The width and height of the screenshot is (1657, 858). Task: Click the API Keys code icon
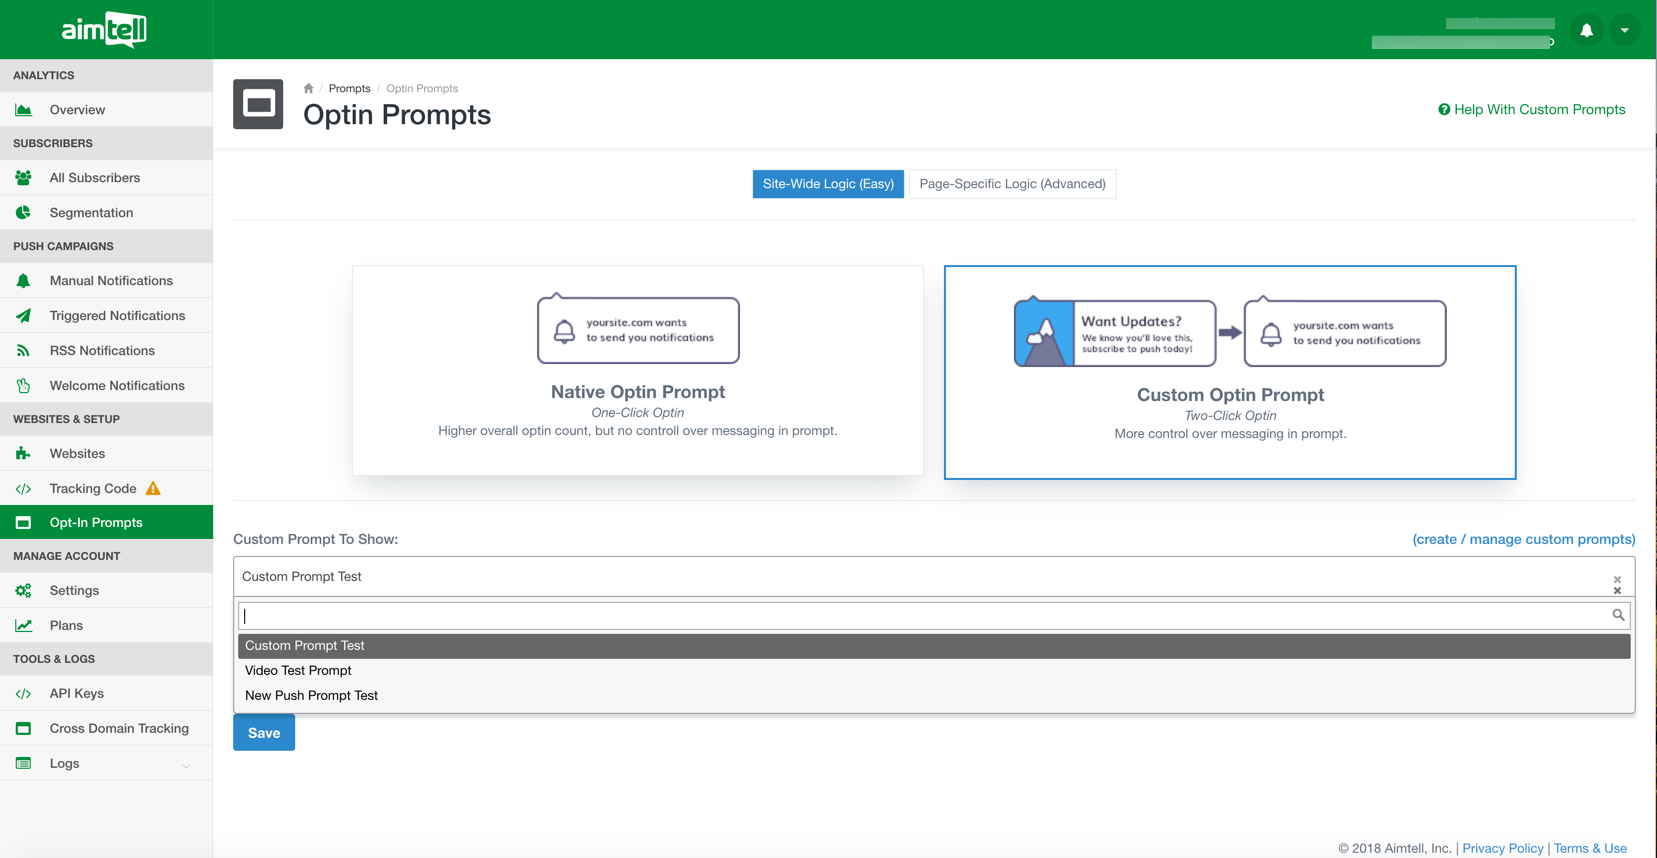23,694
